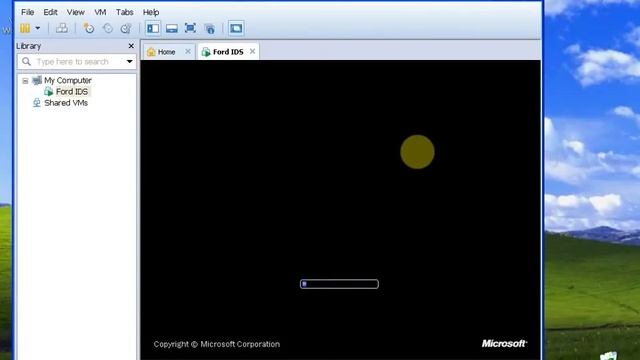Screen dimensions: 640x360
Task: Open the Help menu
Action: (x=151, y=12)
